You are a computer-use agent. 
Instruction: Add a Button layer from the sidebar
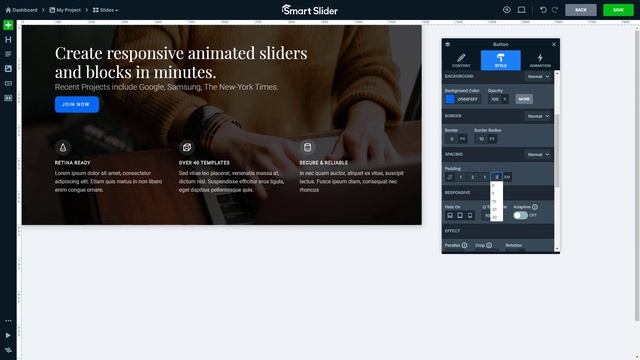(x=8, y=83)
